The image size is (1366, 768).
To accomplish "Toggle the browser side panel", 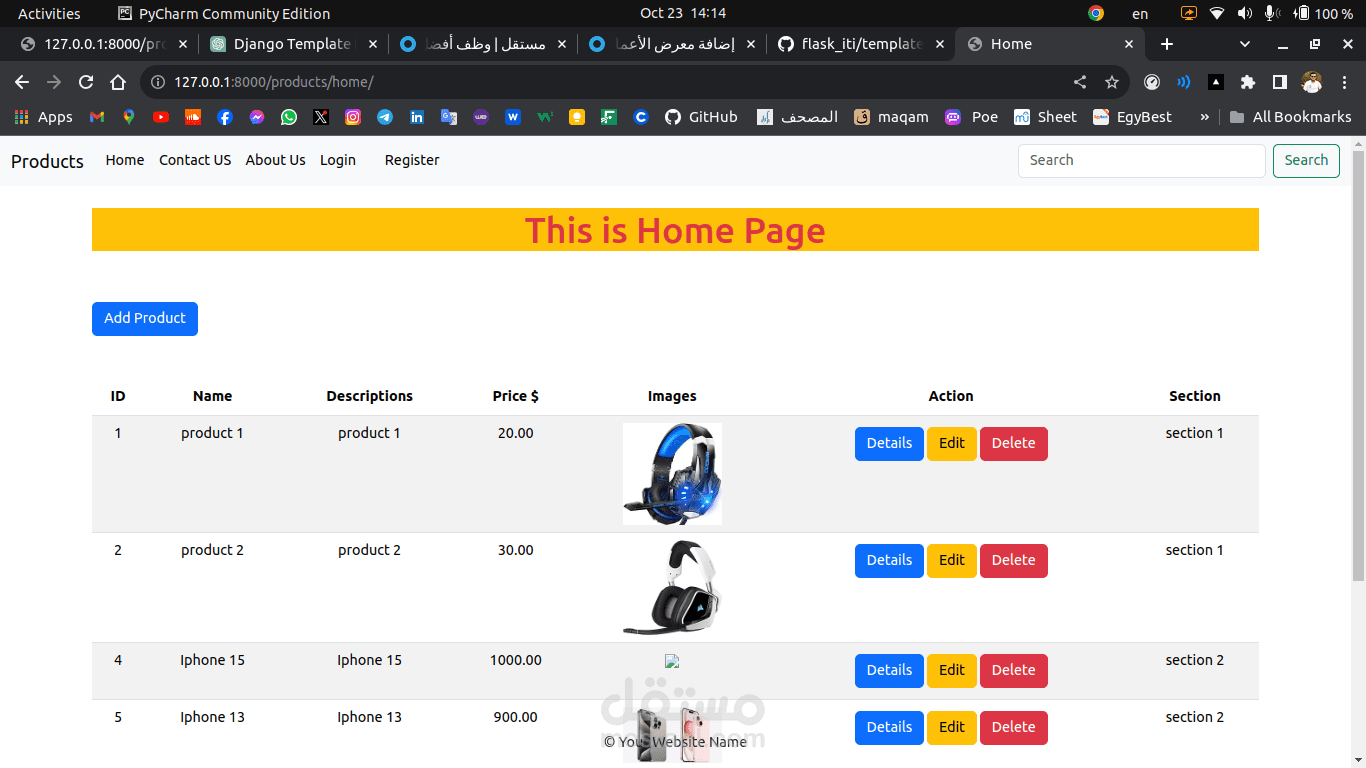I will tap(1280, 82).
